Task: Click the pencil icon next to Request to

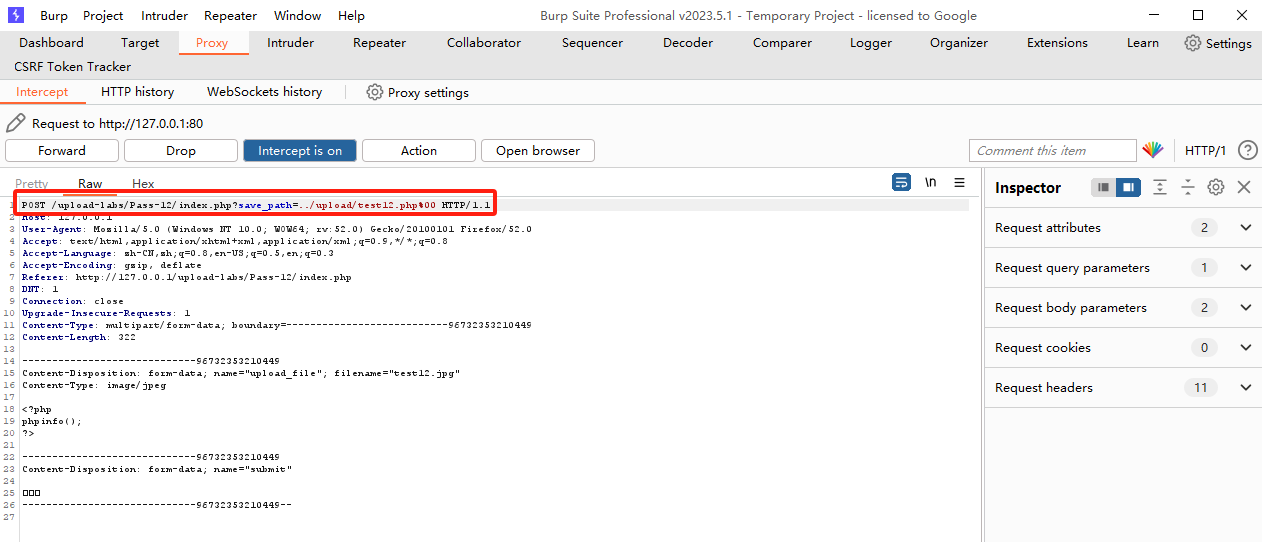Action: coord(15,123)
